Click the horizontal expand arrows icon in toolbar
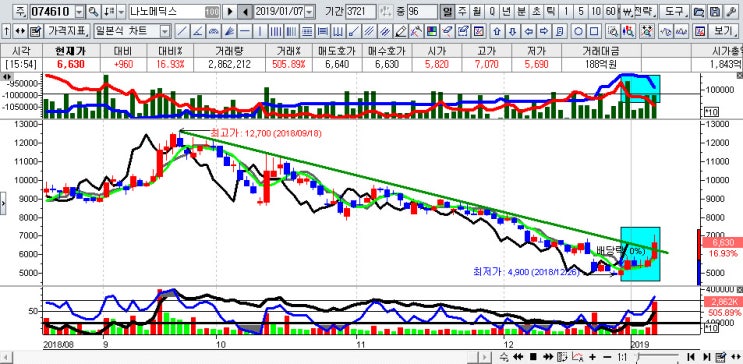This screenshot has height=364, width=743. (x=20, y=32)
